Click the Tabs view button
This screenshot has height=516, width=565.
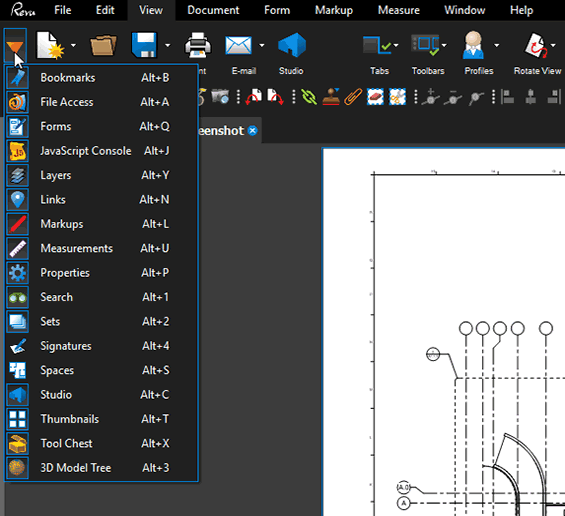pos(377,45)
